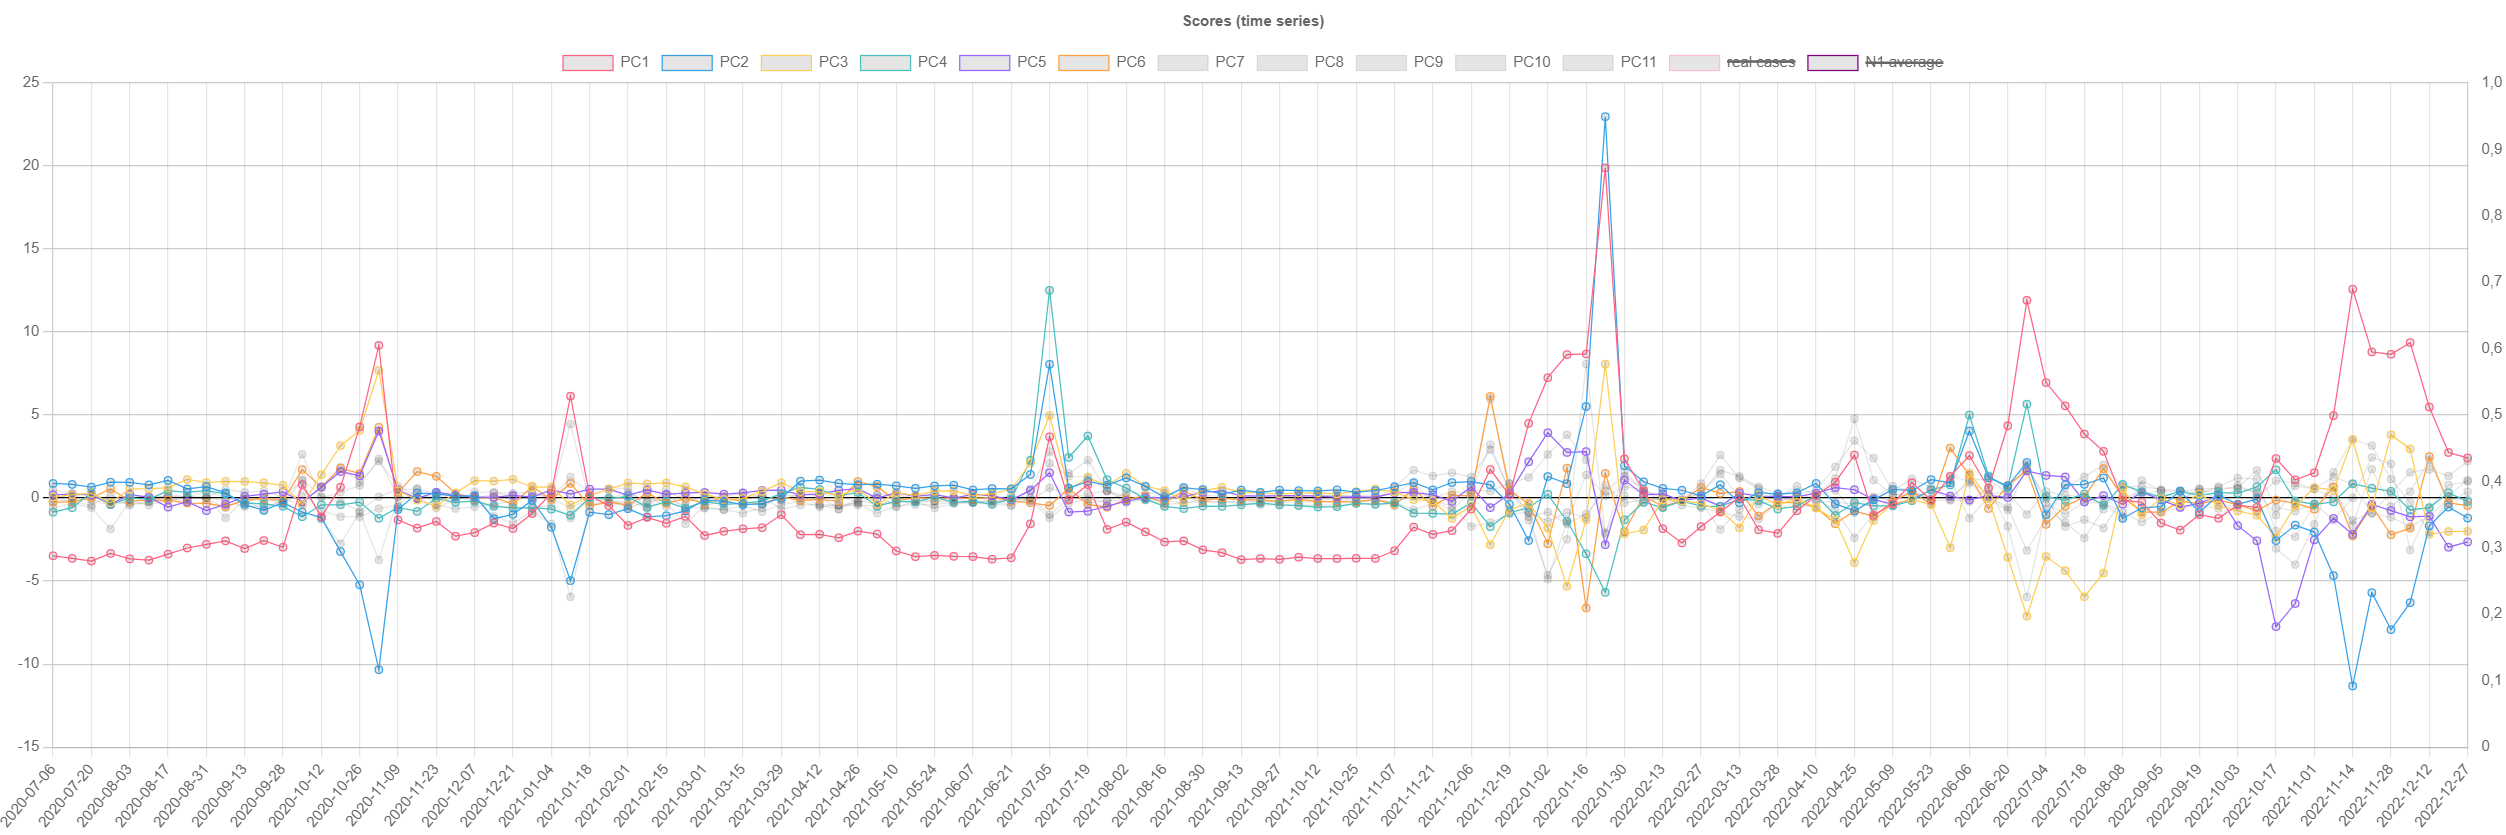Image resolution: width=2506 pixels, height=835 pixels.
Task: Enable the hidden N4-average series
Action: (1903, 62)
